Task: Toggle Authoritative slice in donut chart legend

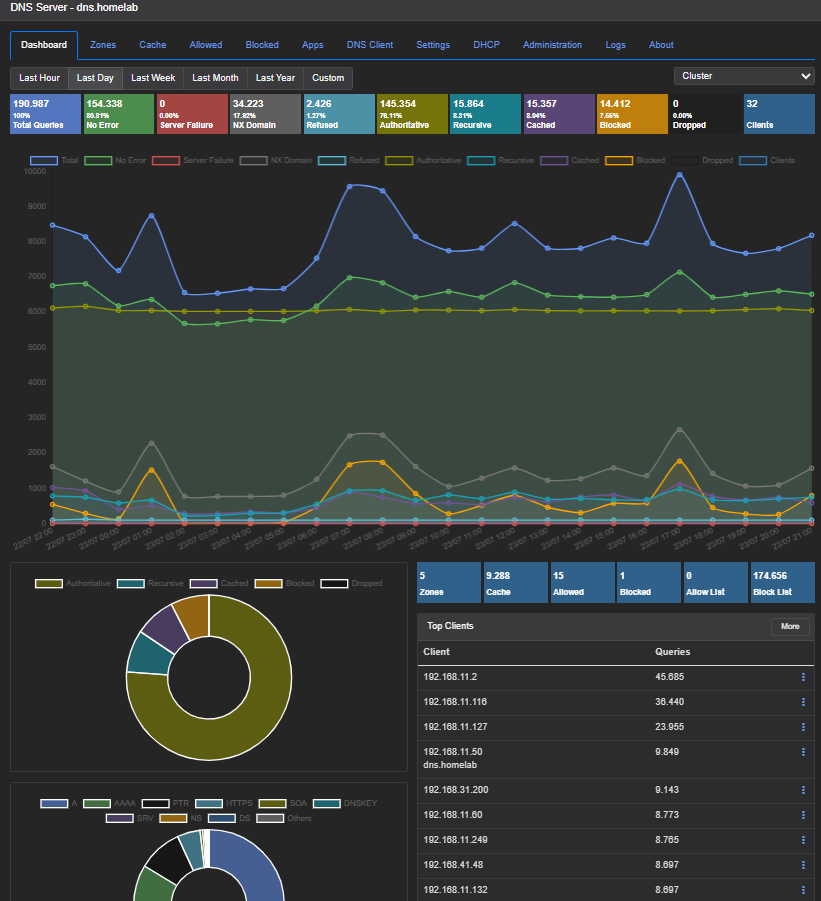Action: click(73, 583)
